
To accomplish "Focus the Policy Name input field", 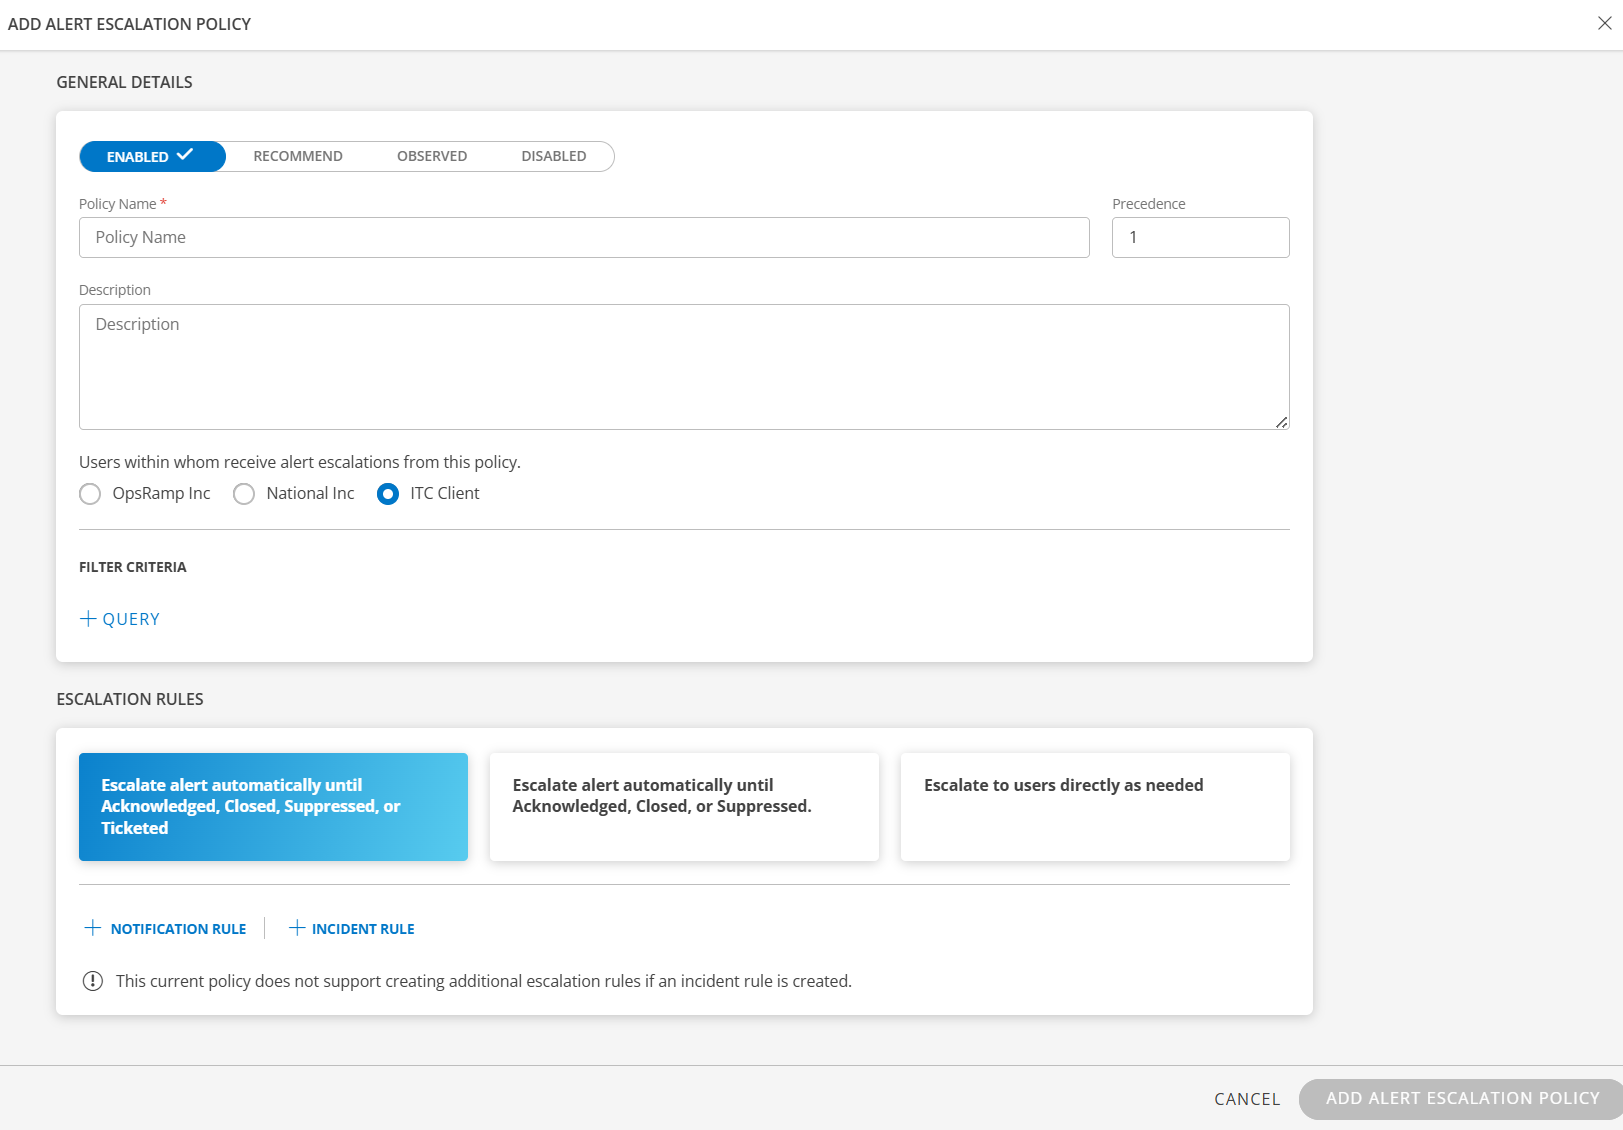I will coord(584,238).
